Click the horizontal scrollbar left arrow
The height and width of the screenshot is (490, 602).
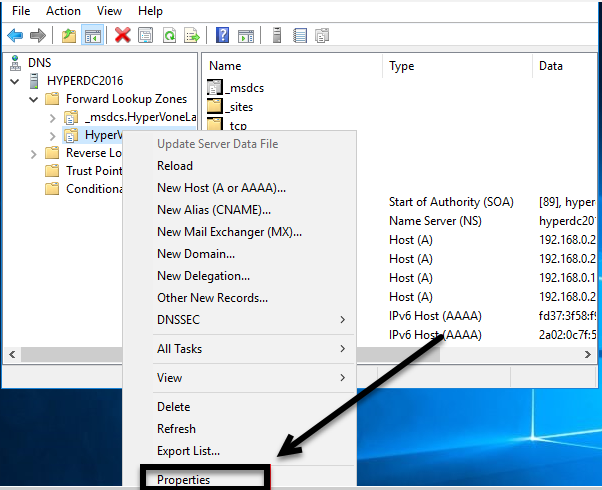point(12,354)
